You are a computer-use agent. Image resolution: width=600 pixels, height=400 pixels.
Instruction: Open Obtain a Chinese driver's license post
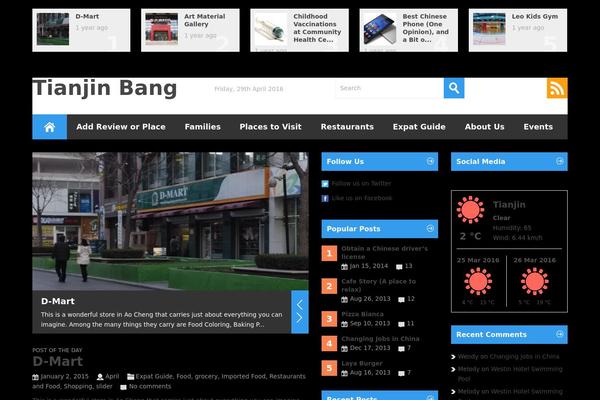[x=384, y=253]
